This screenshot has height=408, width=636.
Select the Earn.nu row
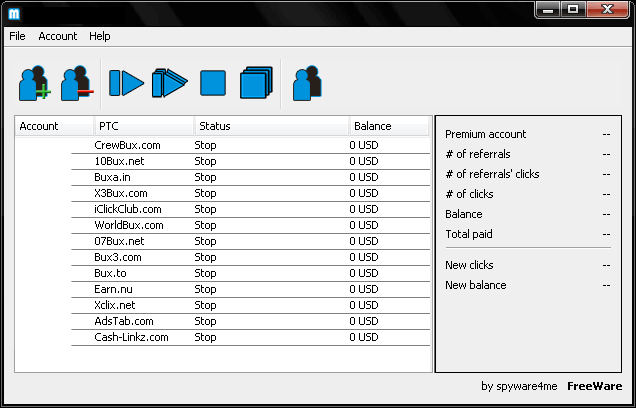(250, 290)
